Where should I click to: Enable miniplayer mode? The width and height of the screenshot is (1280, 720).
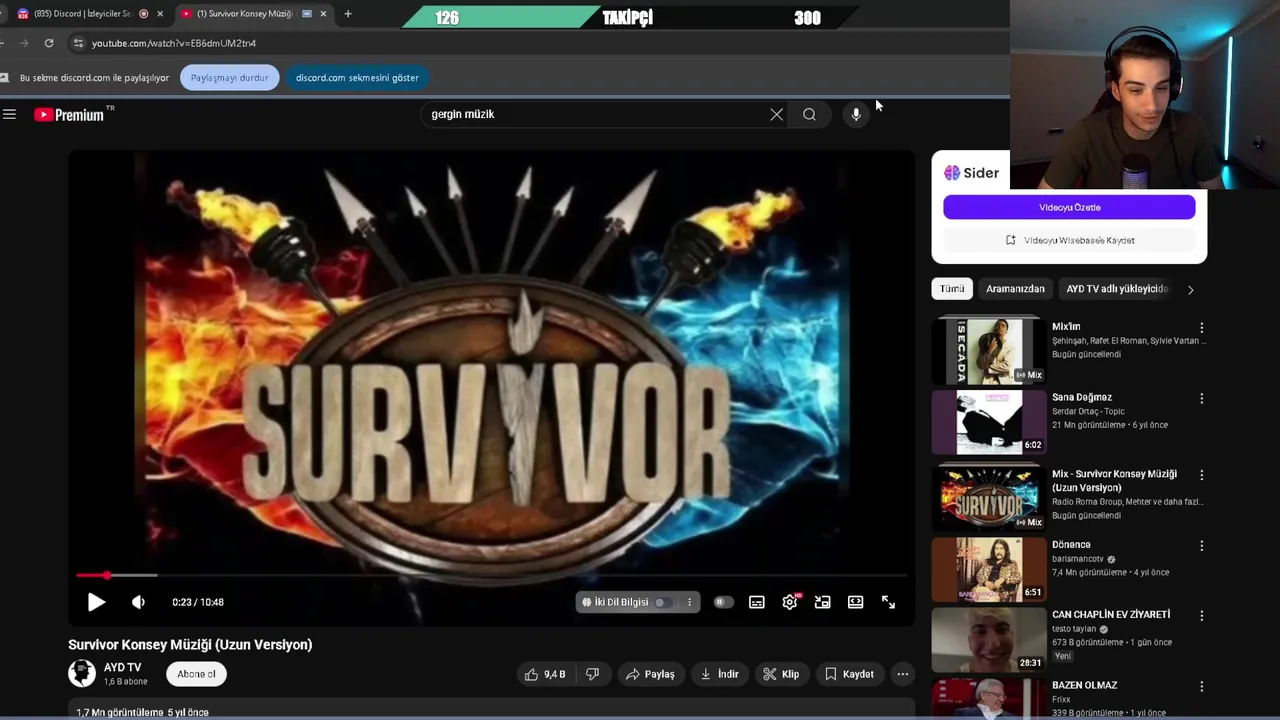(822, 602)
